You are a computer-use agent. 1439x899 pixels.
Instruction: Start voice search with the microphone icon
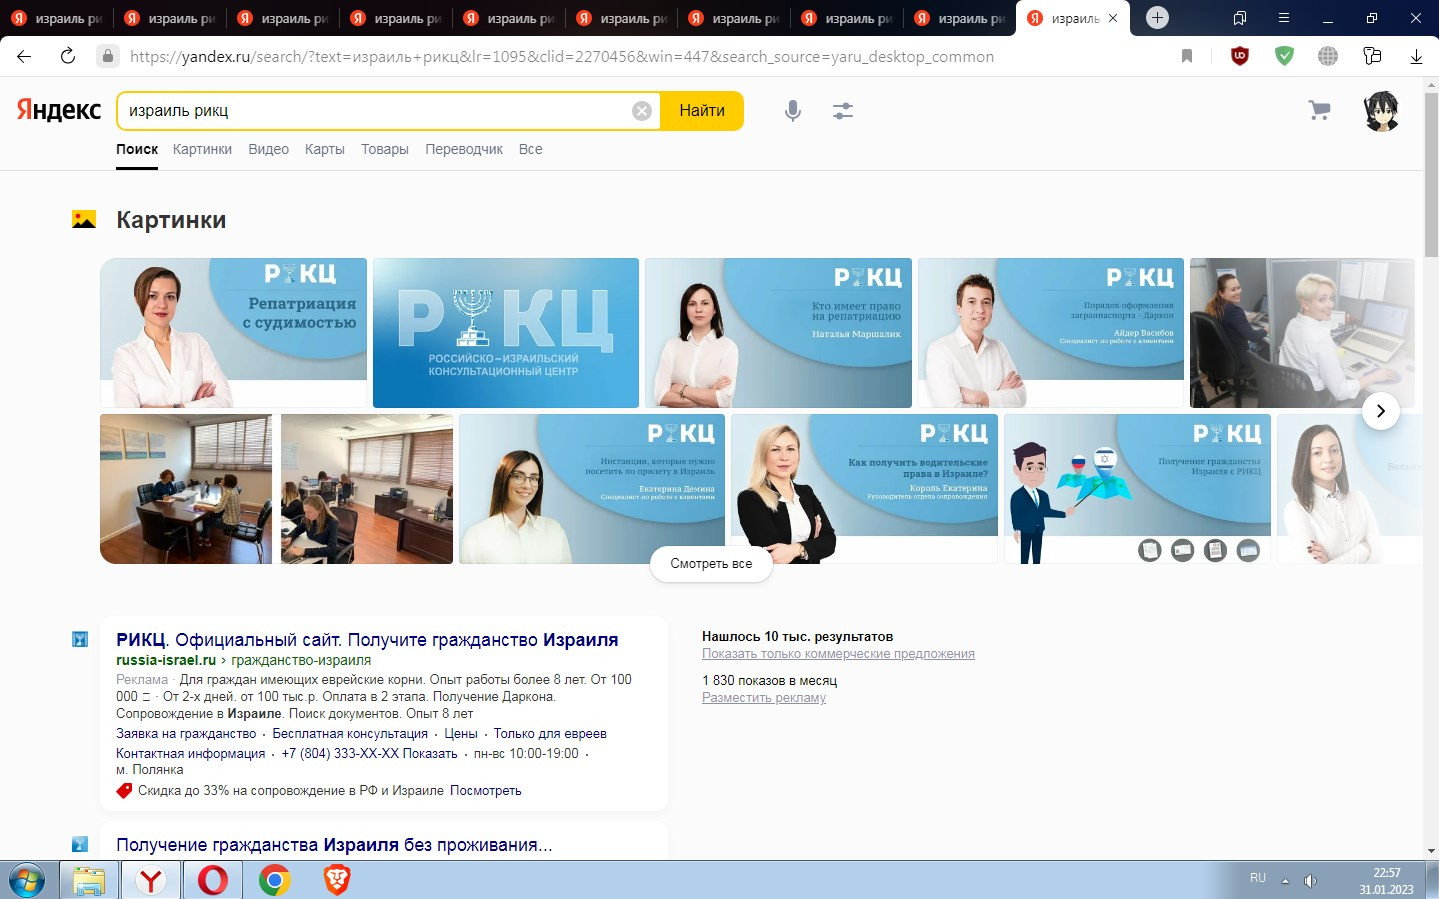[793, 111]
